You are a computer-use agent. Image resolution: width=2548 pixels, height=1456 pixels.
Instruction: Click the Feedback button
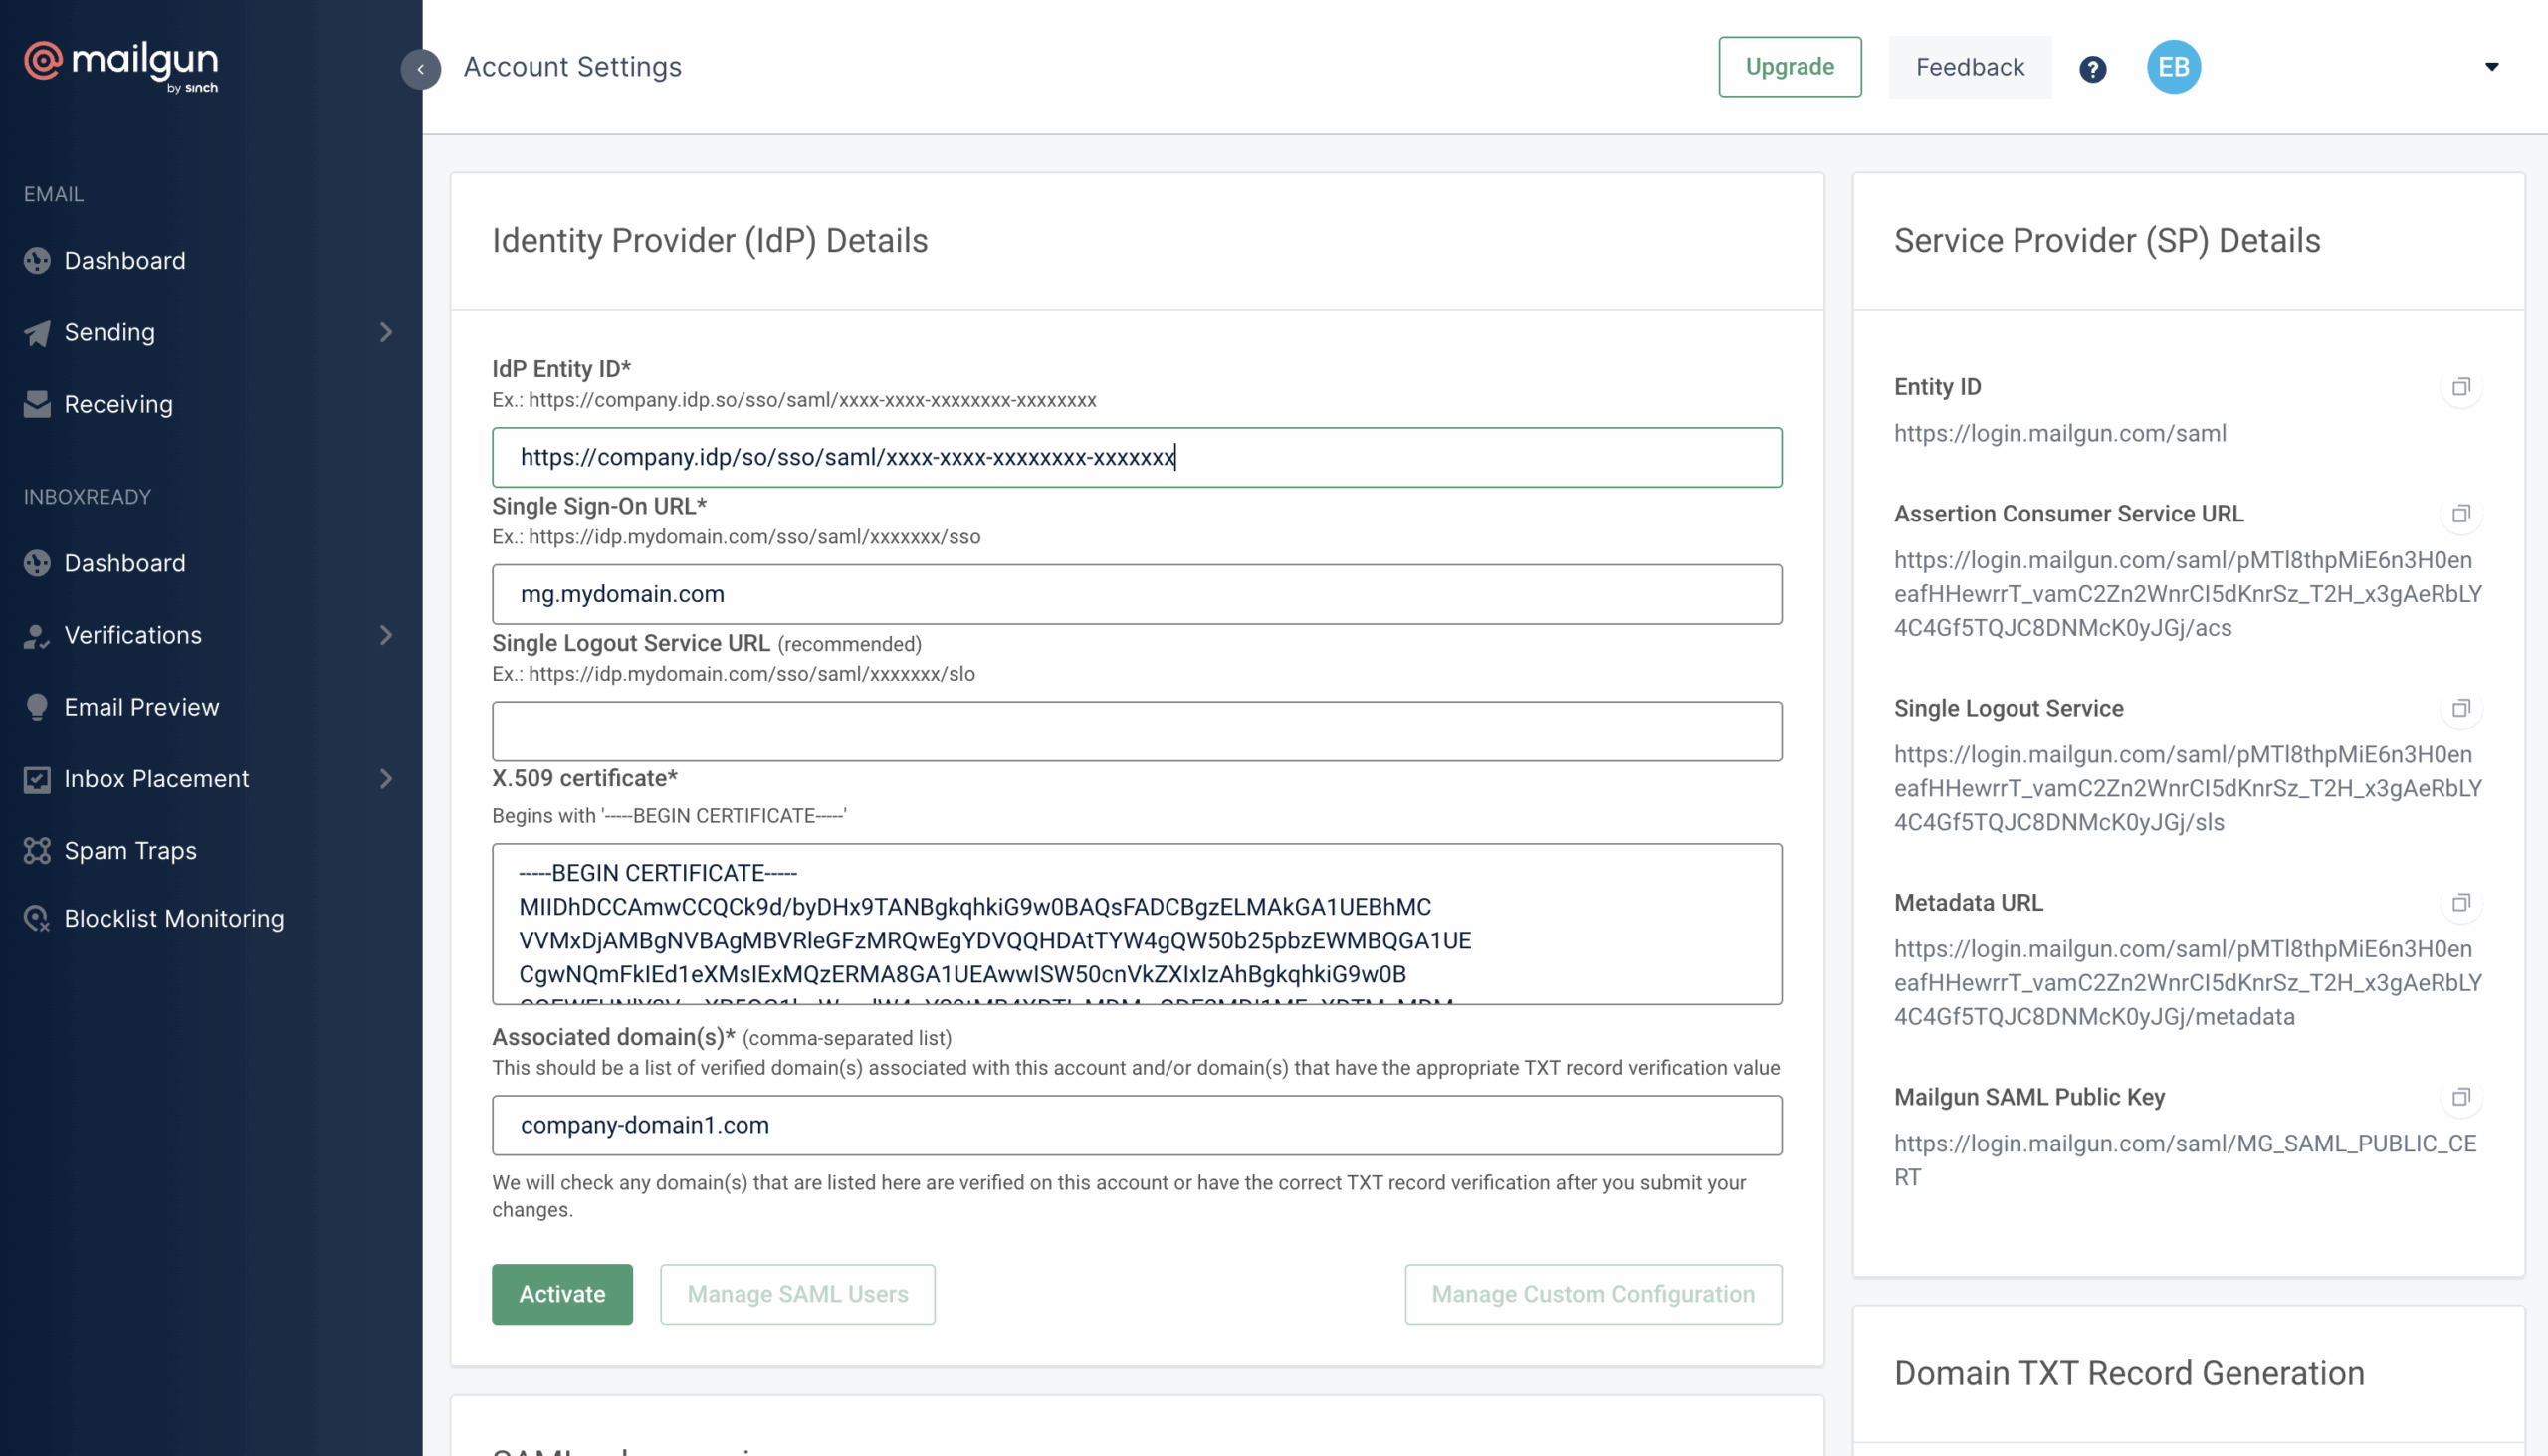click(1970, 67)
